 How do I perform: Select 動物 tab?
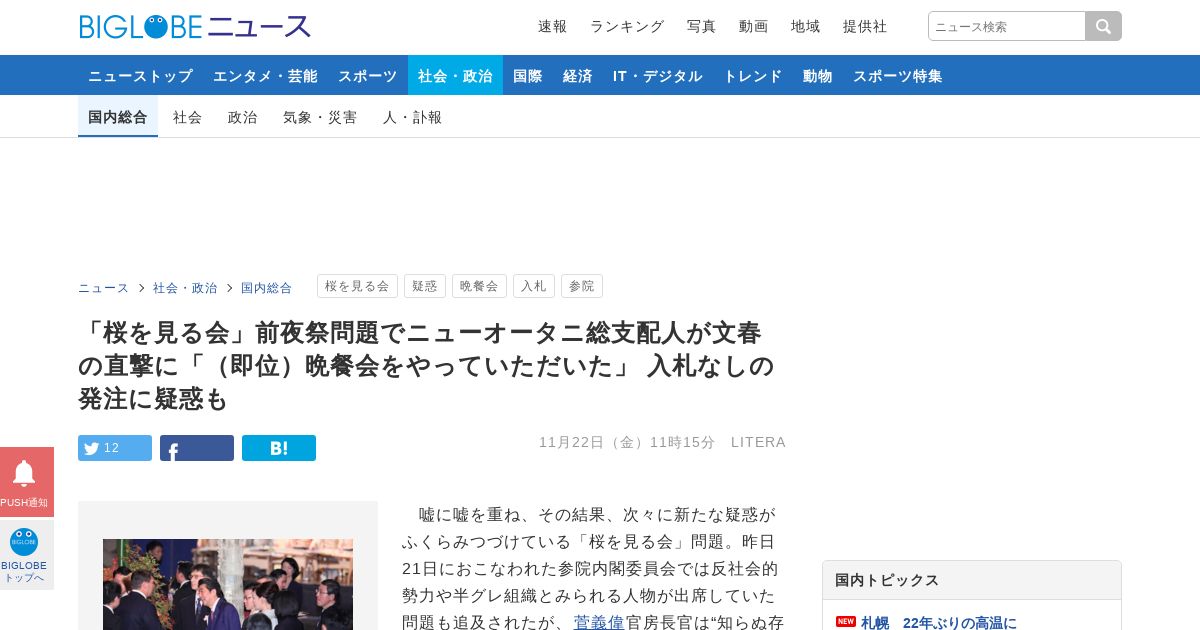point(818,75)
